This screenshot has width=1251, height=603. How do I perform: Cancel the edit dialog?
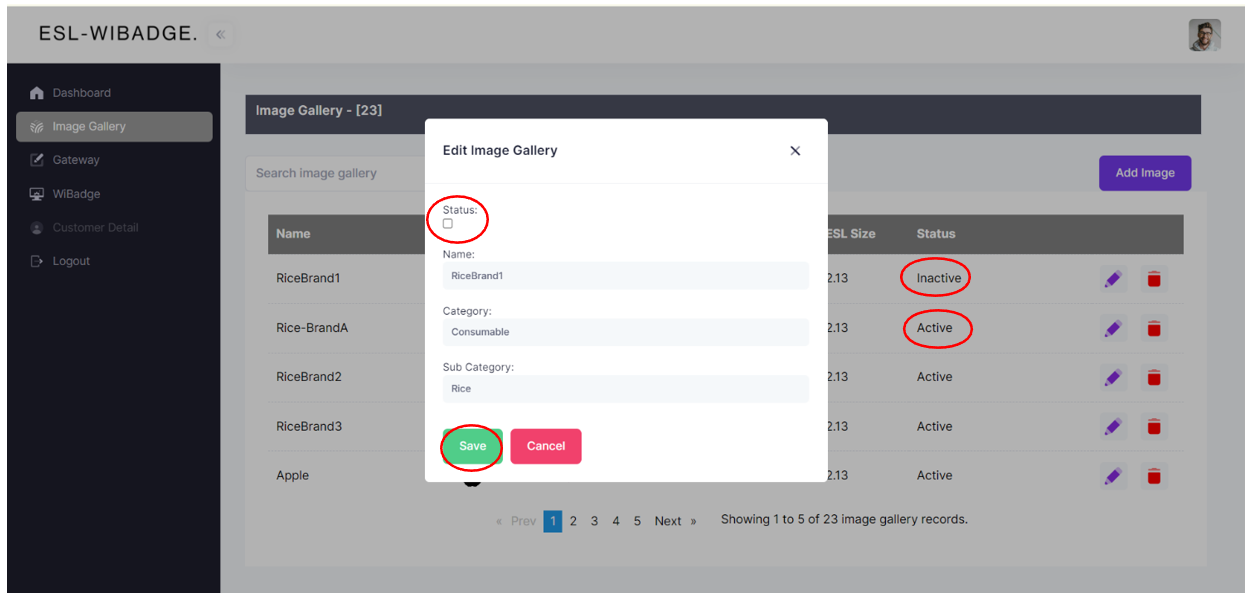point(545,446)
